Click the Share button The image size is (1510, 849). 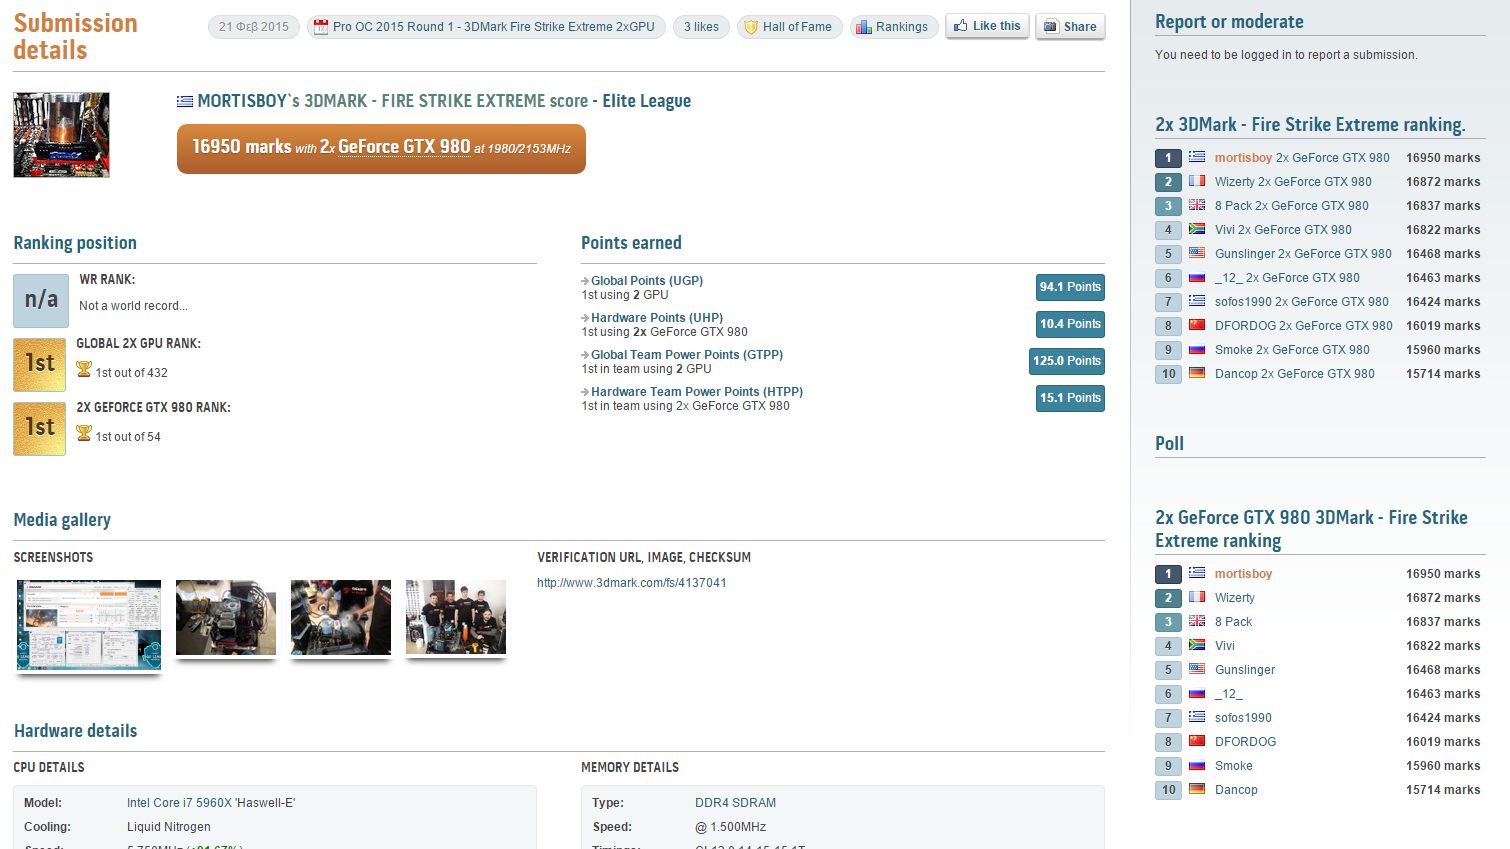coord(1070,27)
